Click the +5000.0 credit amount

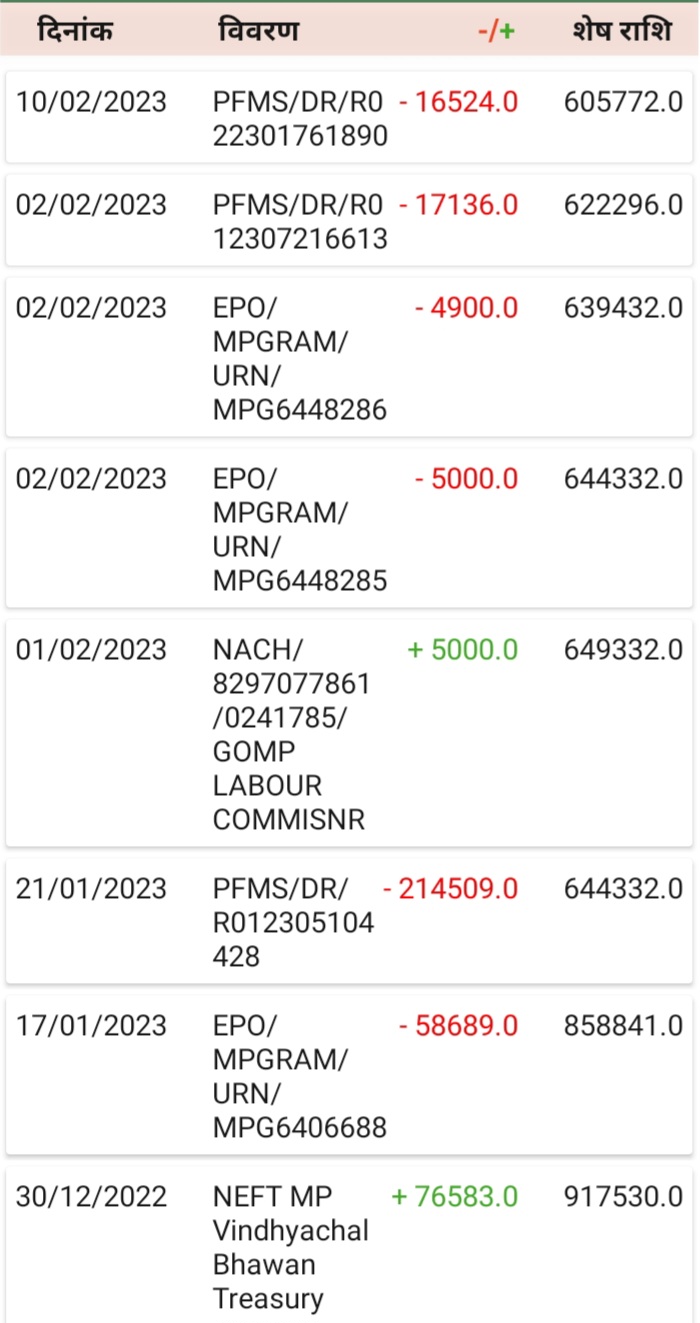tap(463, 650)
